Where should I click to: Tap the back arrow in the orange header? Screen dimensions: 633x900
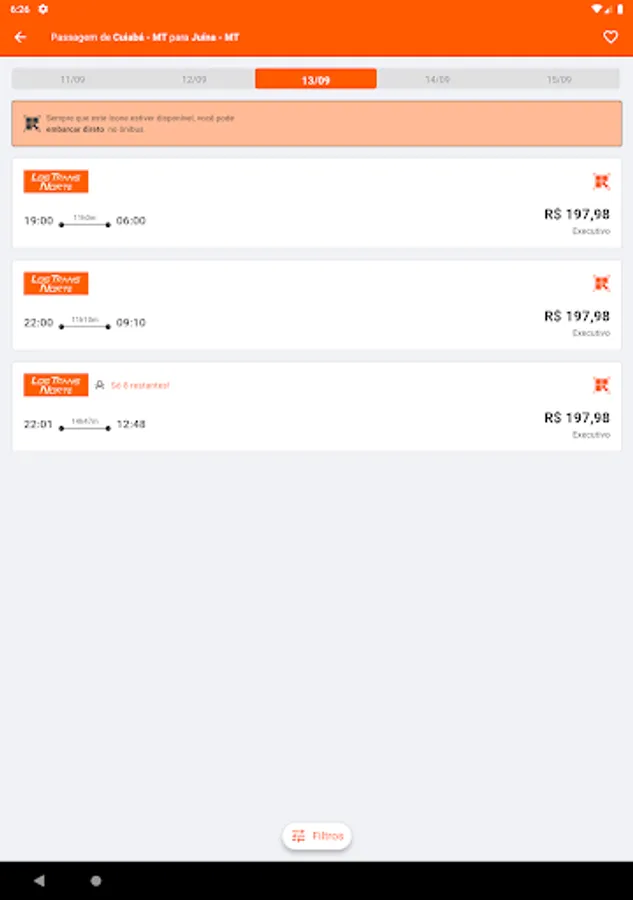[20, 36]
